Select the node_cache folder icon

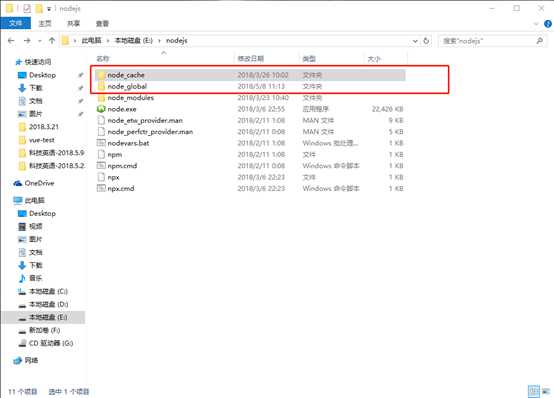(101, 75)
